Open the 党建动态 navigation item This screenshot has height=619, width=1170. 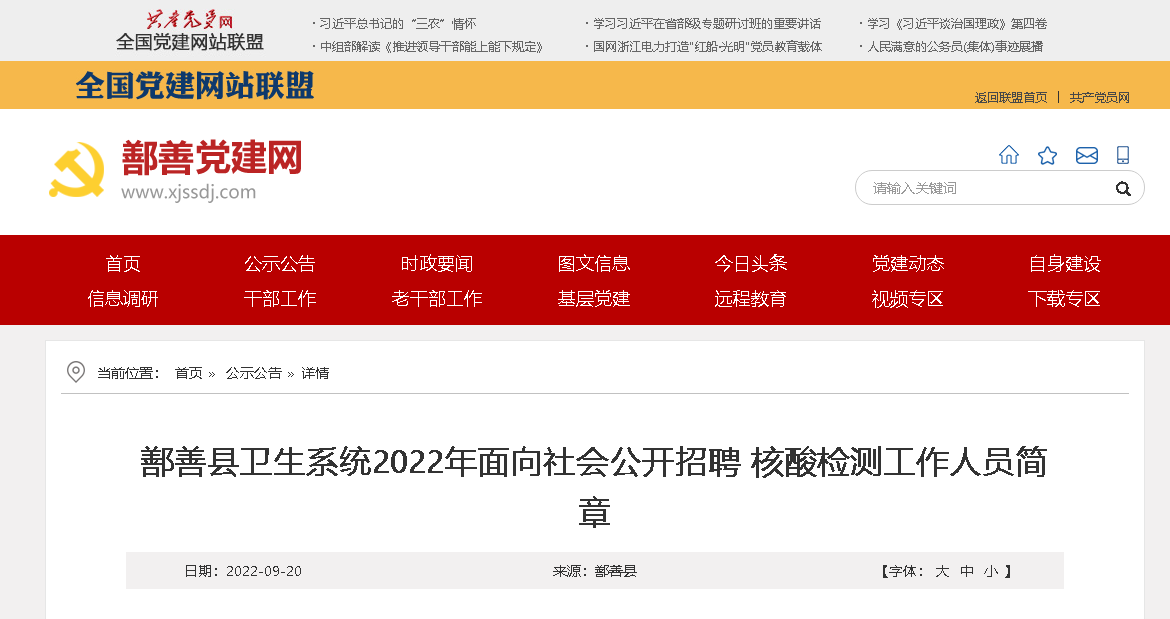click(x=908, y=263)
